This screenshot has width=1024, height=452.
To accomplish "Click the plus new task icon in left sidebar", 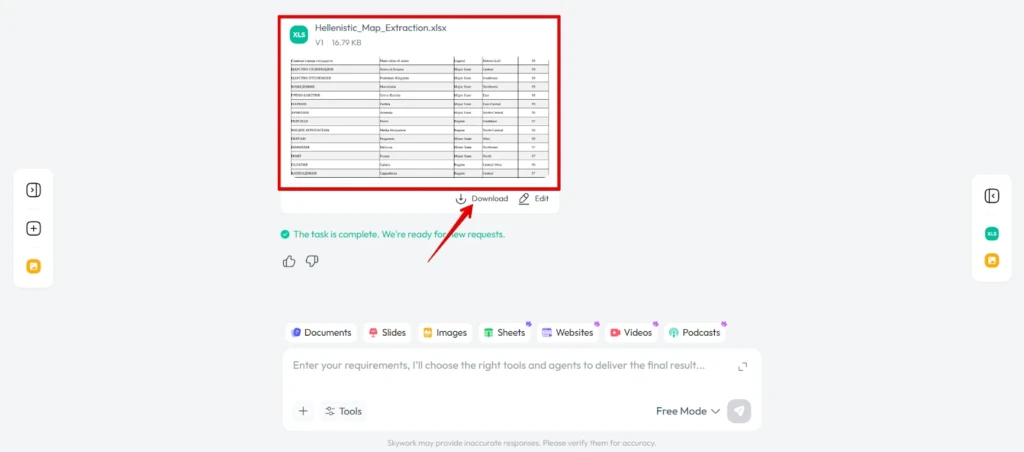I will tap(33, 229).
